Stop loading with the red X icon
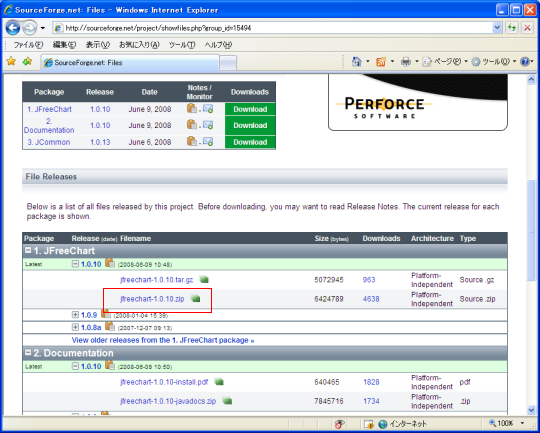The image size is (540, 433). click(x=527, y=28)
